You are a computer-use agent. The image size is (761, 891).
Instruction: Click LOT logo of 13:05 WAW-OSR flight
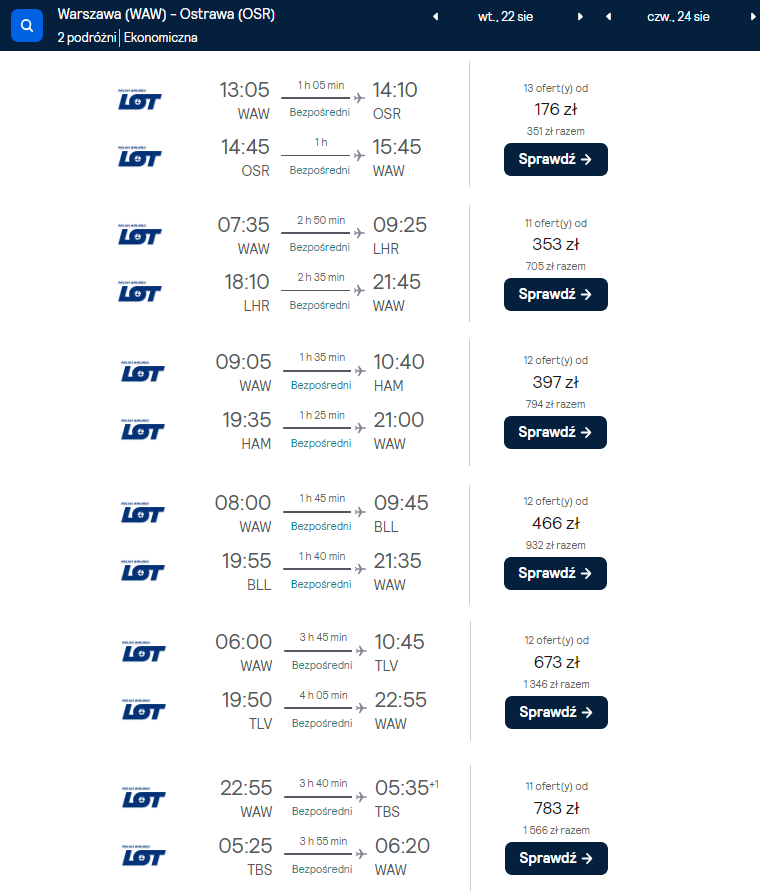(x=140, y=99)
